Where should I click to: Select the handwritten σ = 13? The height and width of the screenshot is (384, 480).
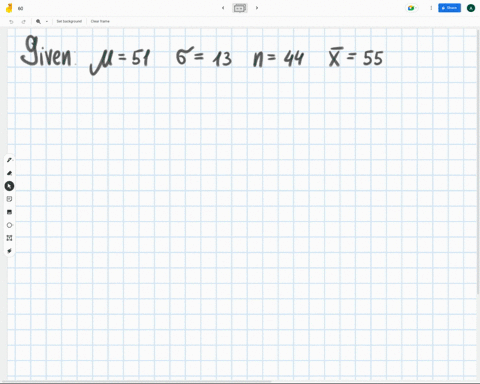[x=204, y=57]
